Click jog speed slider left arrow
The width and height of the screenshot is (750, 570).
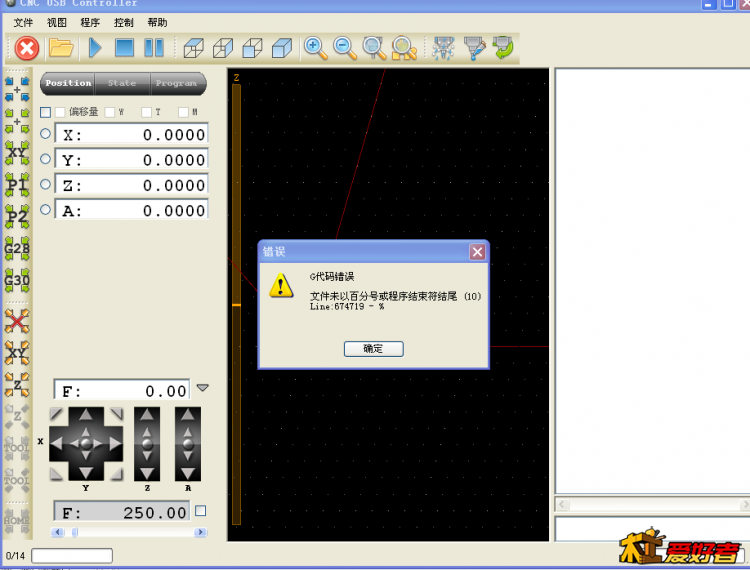pyautogui.click(x=57, y=532)
